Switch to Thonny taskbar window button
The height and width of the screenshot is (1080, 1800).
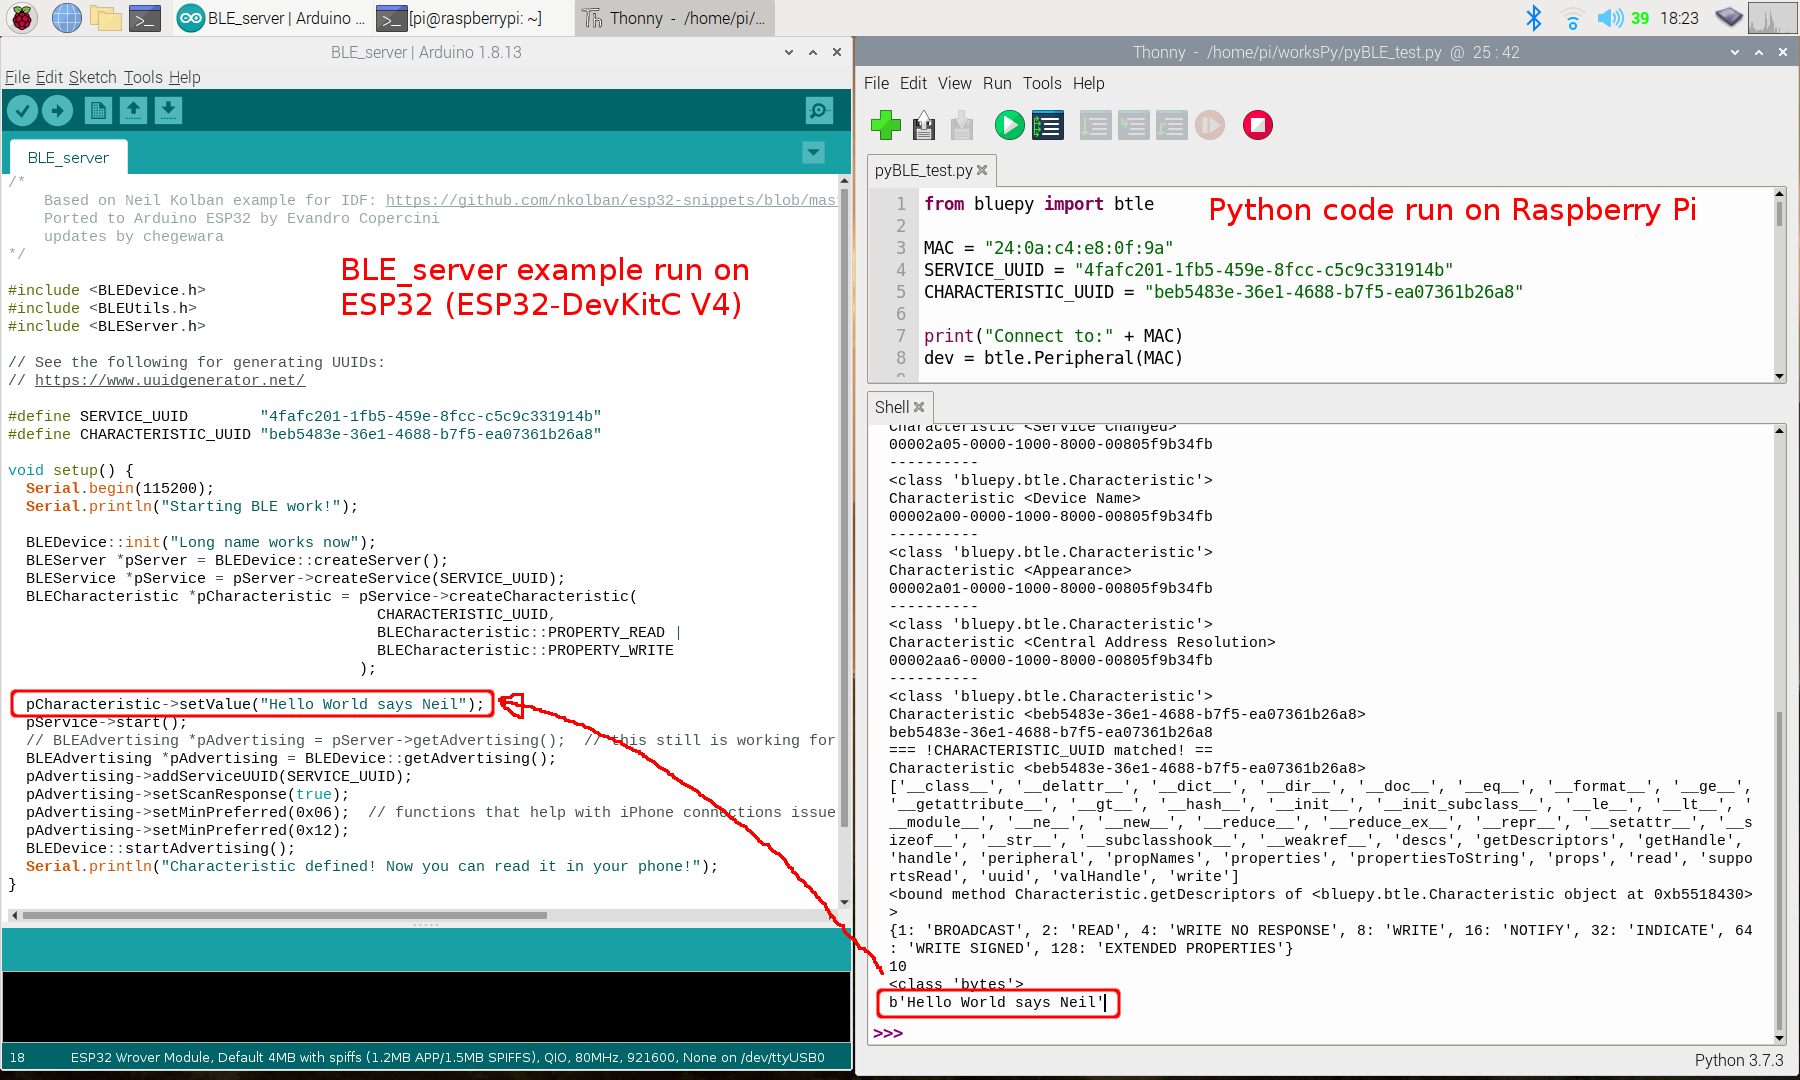pos(676,18)
